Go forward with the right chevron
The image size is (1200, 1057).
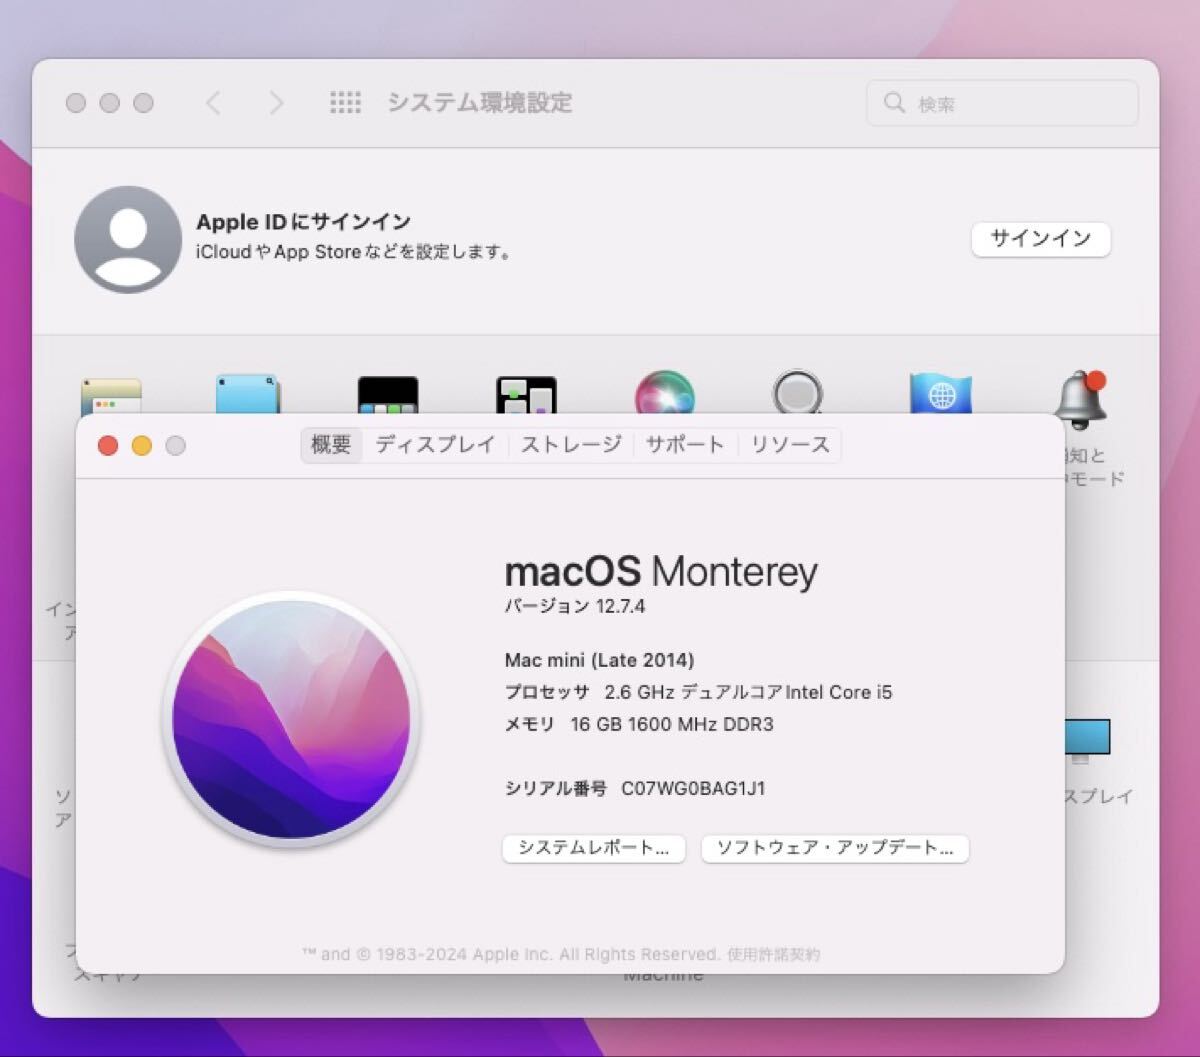coord(276,103)
